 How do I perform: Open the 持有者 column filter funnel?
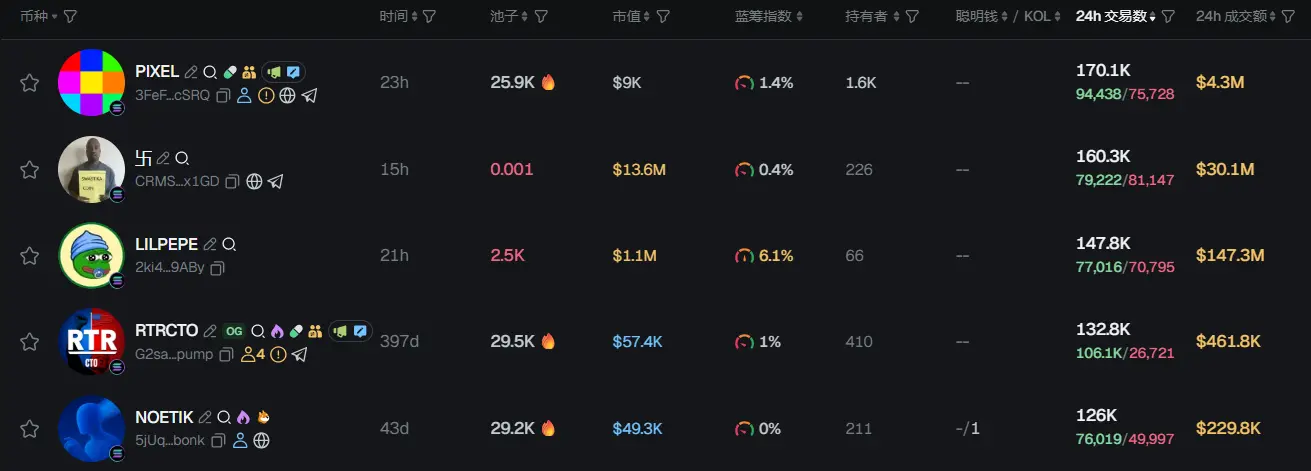point(913,17)
